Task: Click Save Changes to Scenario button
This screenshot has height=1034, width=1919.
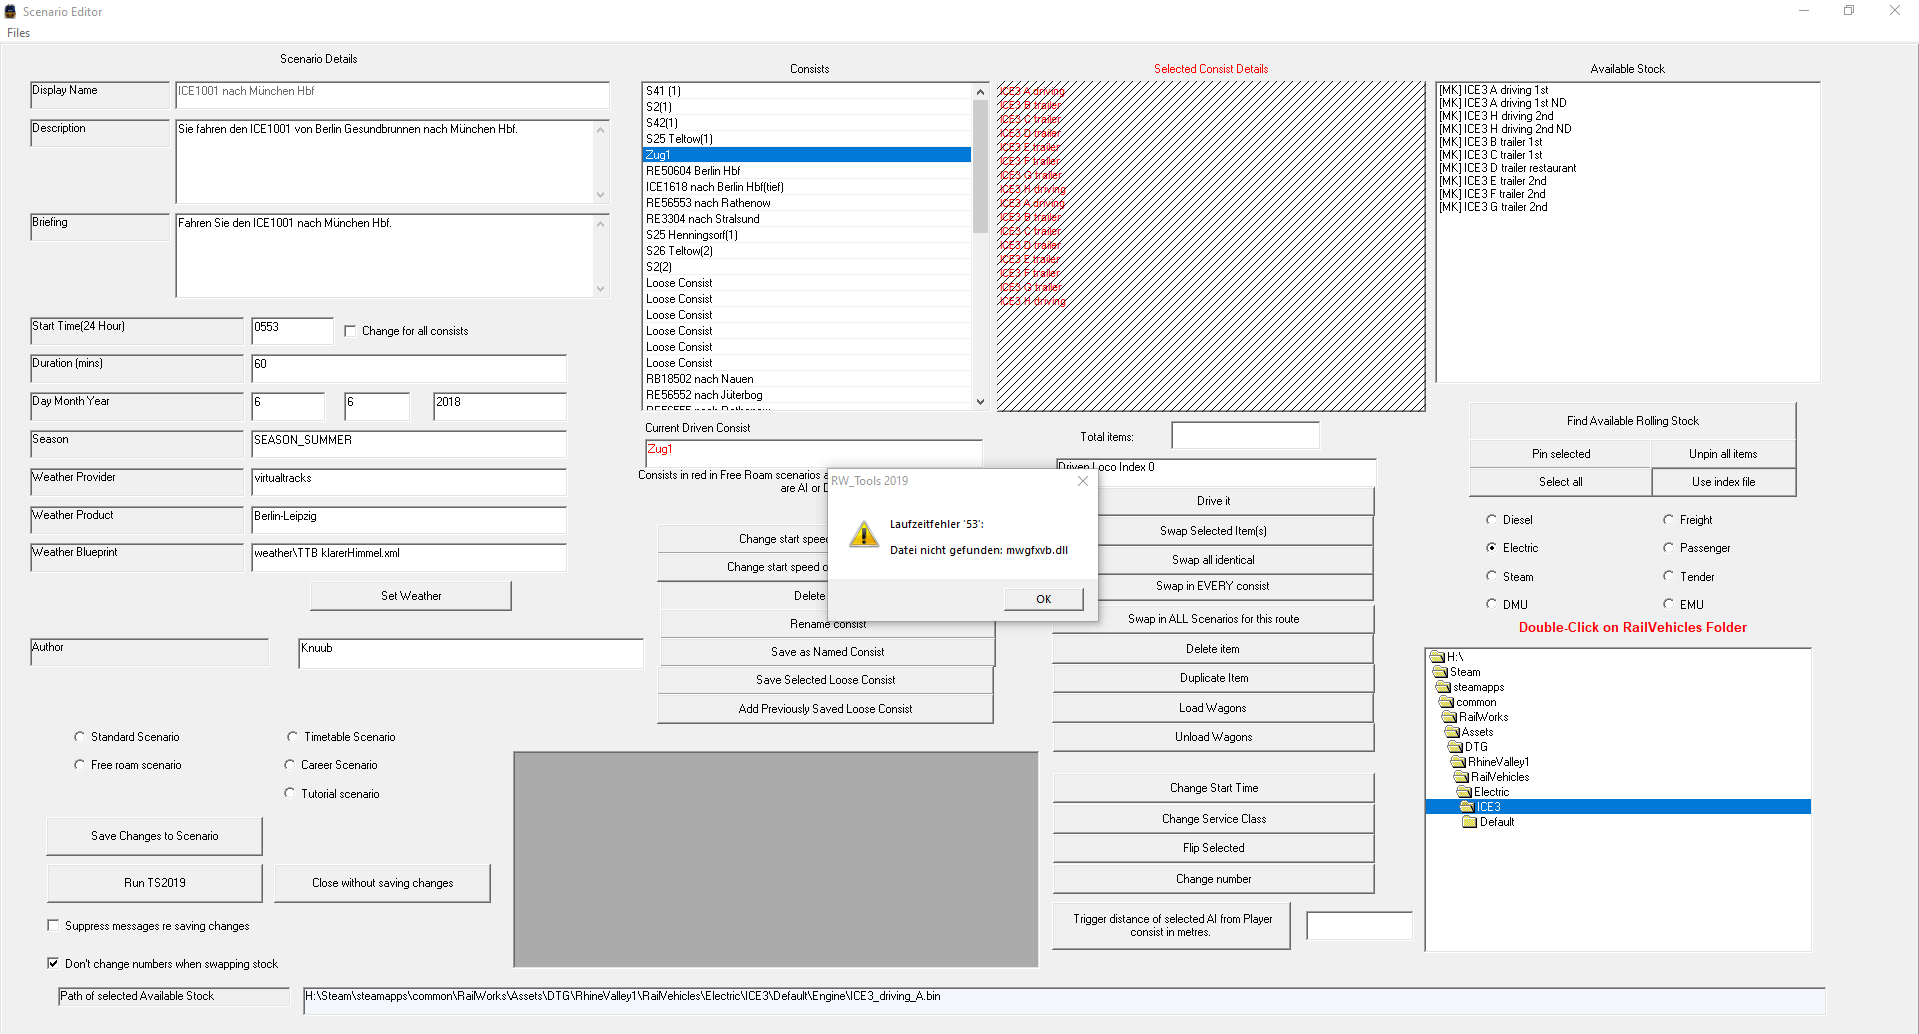Action: point(154,836)
